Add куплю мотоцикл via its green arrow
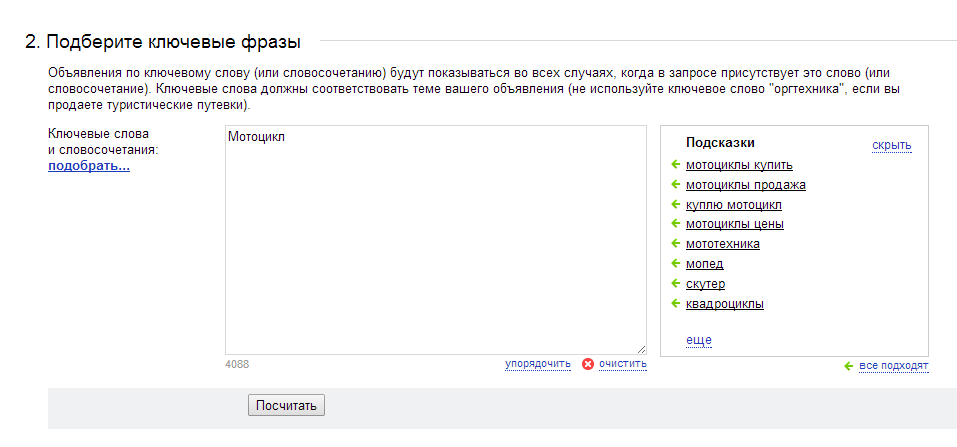Screen dimensions: 957x447 (675, 204)
